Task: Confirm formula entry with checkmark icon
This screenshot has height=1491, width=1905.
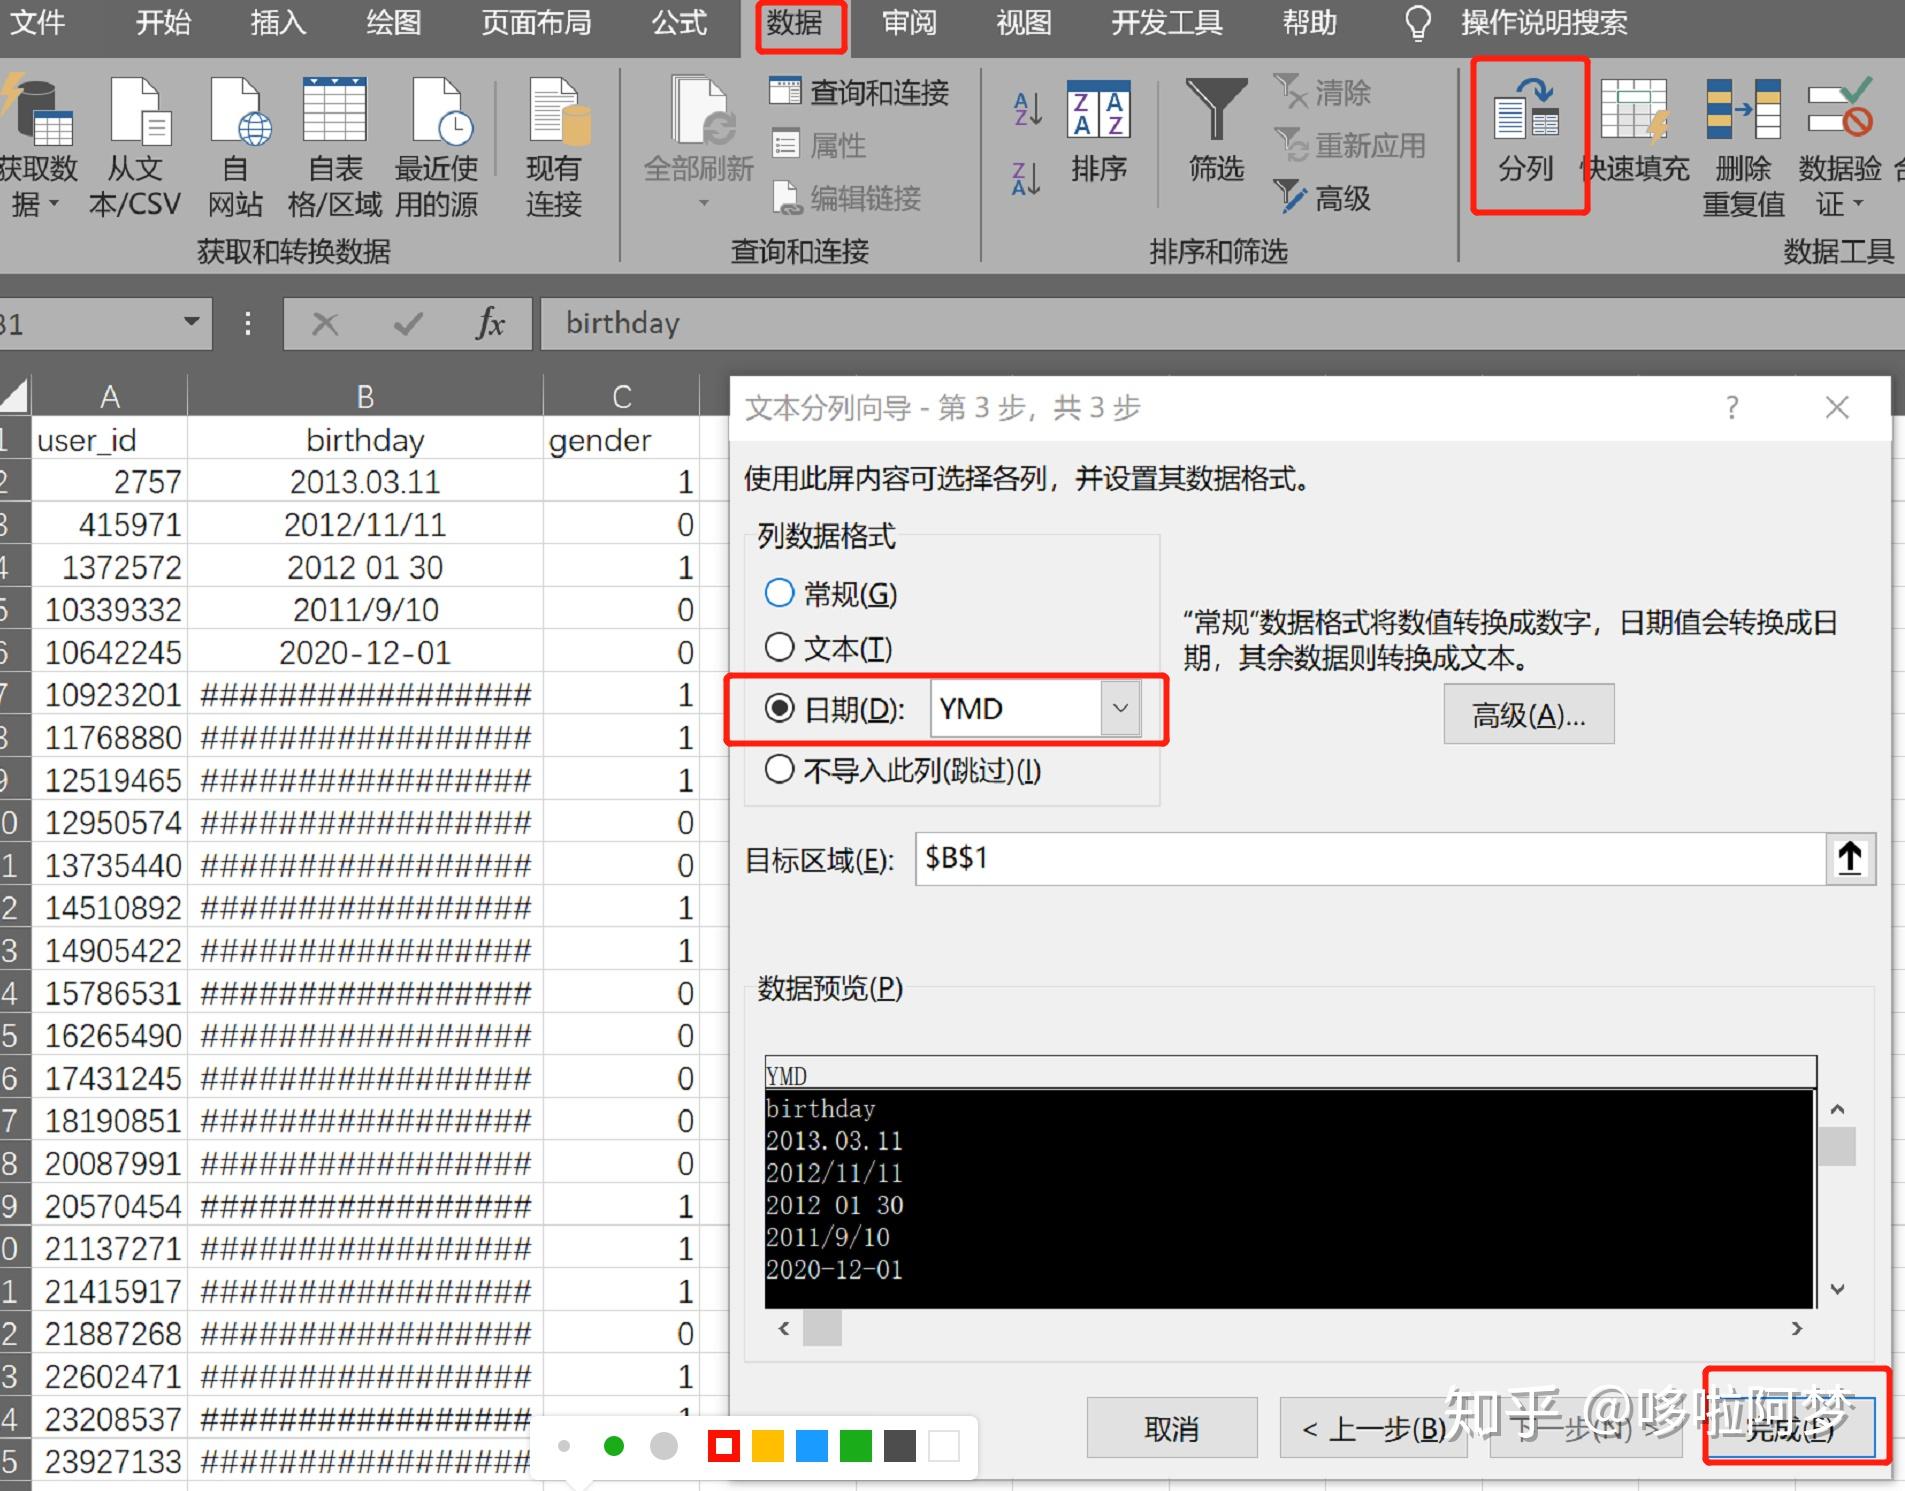Action: (x=408, y=323)
